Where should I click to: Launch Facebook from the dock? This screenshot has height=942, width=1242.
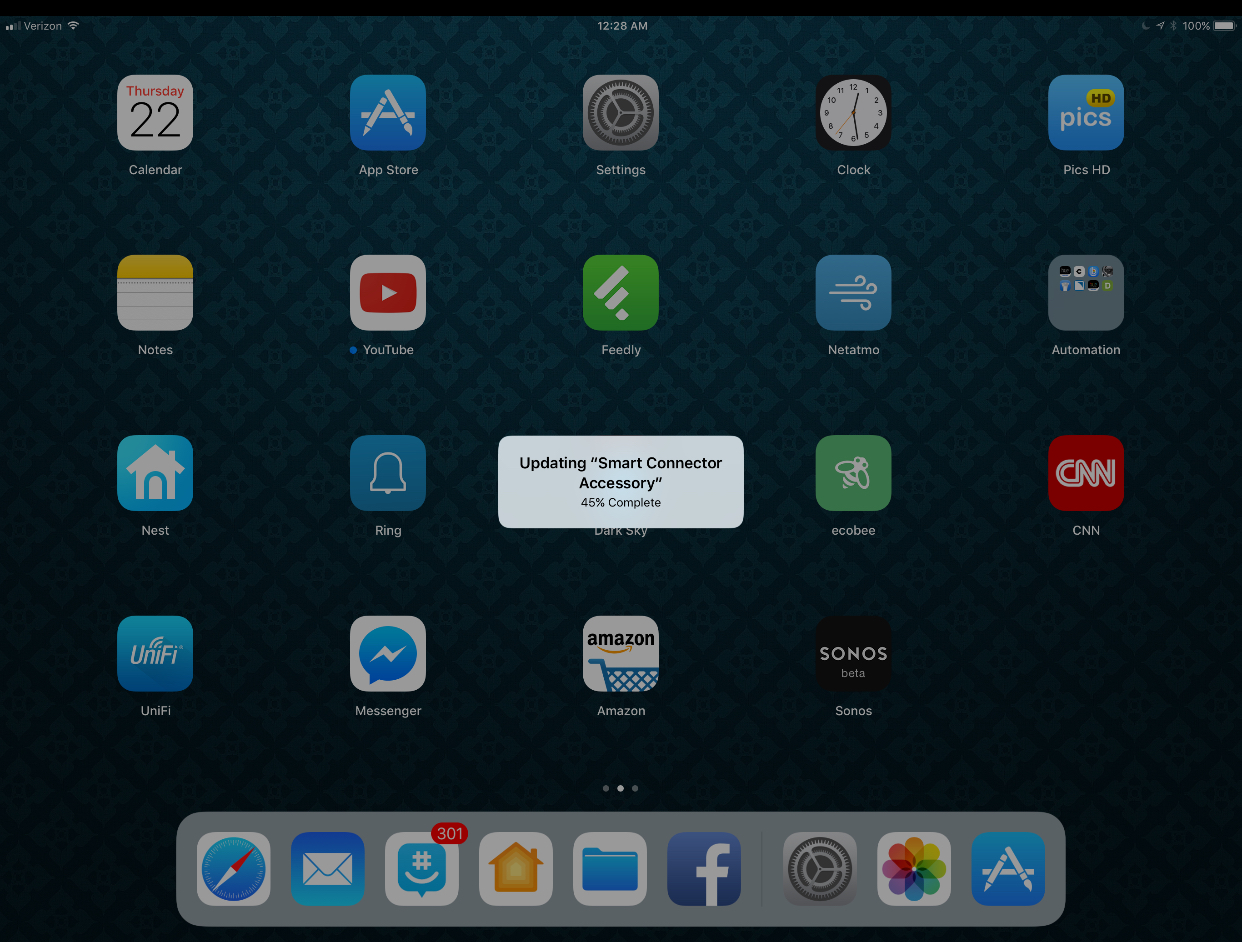point(704,869)
